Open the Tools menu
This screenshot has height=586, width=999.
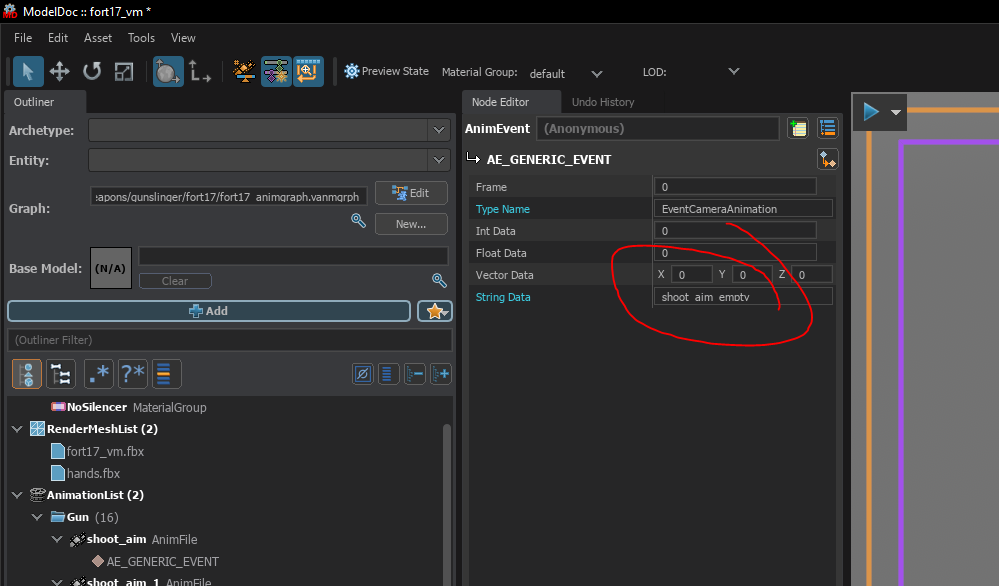140,38
